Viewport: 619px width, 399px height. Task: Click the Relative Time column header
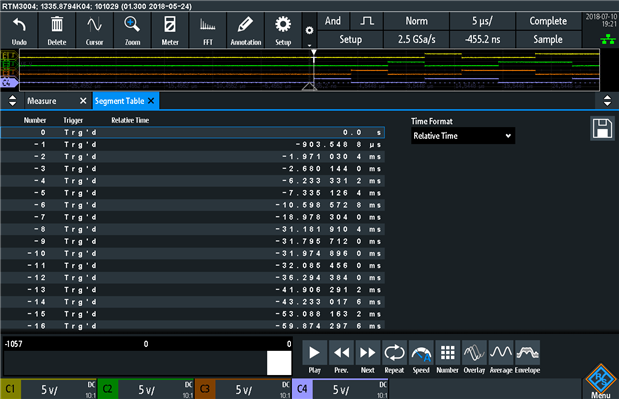pos(130,120)
